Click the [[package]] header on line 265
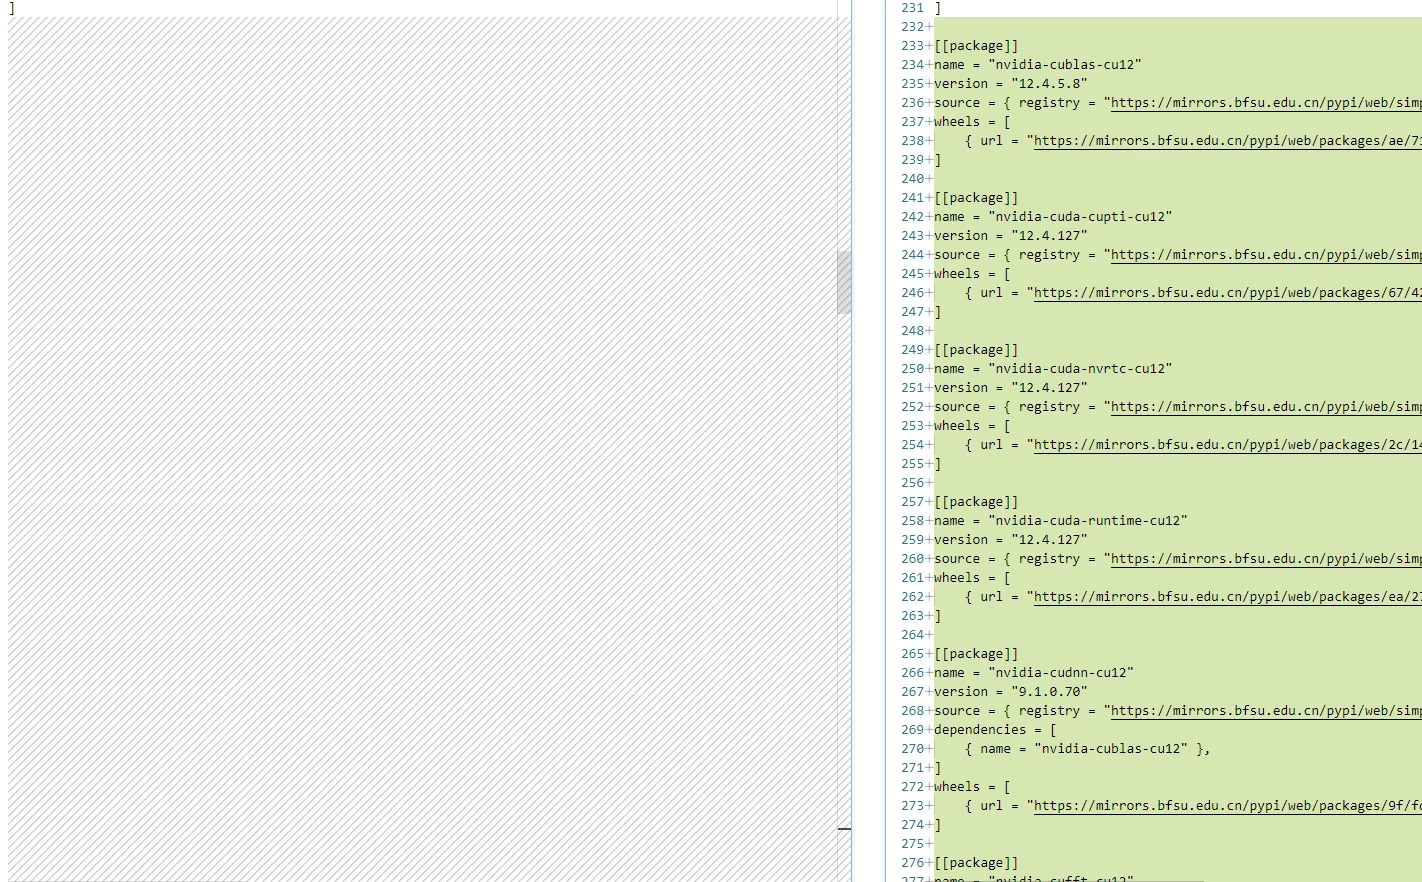This screenshot has height=882, width=1422. pos(976,654)
